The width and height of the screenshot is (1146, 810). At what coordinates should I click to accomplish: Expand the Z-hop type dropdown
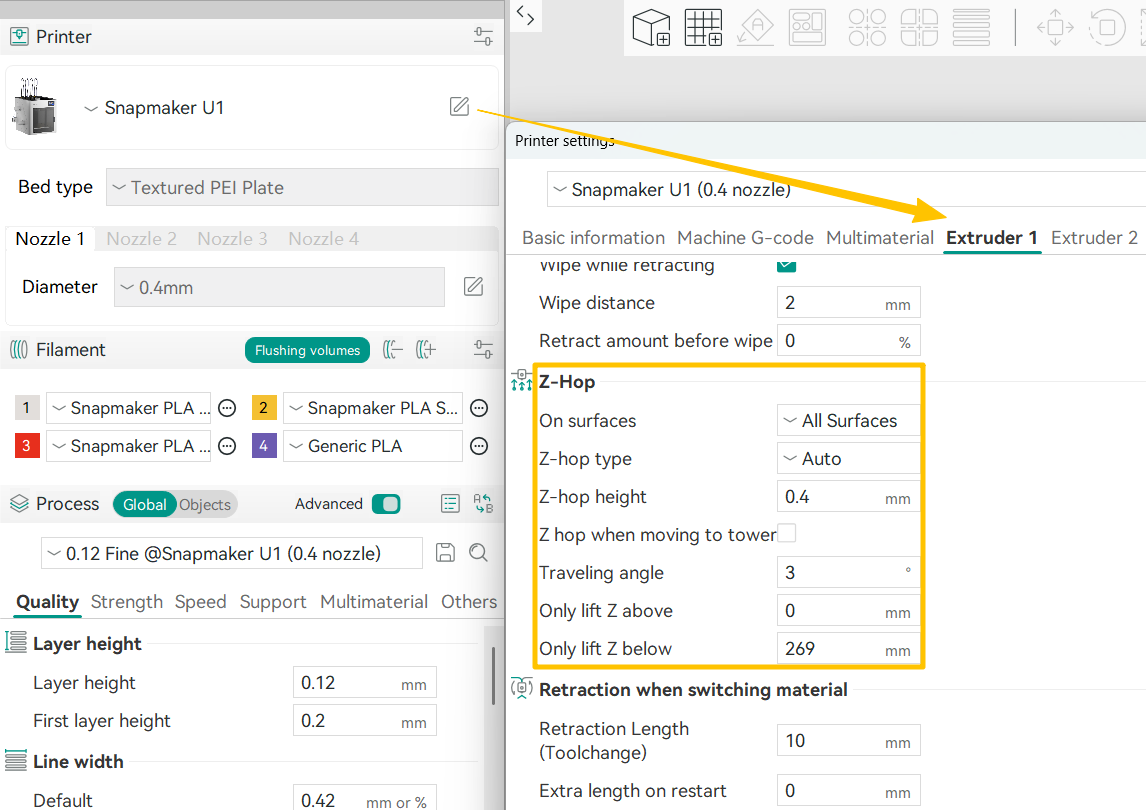coord(848,459)
